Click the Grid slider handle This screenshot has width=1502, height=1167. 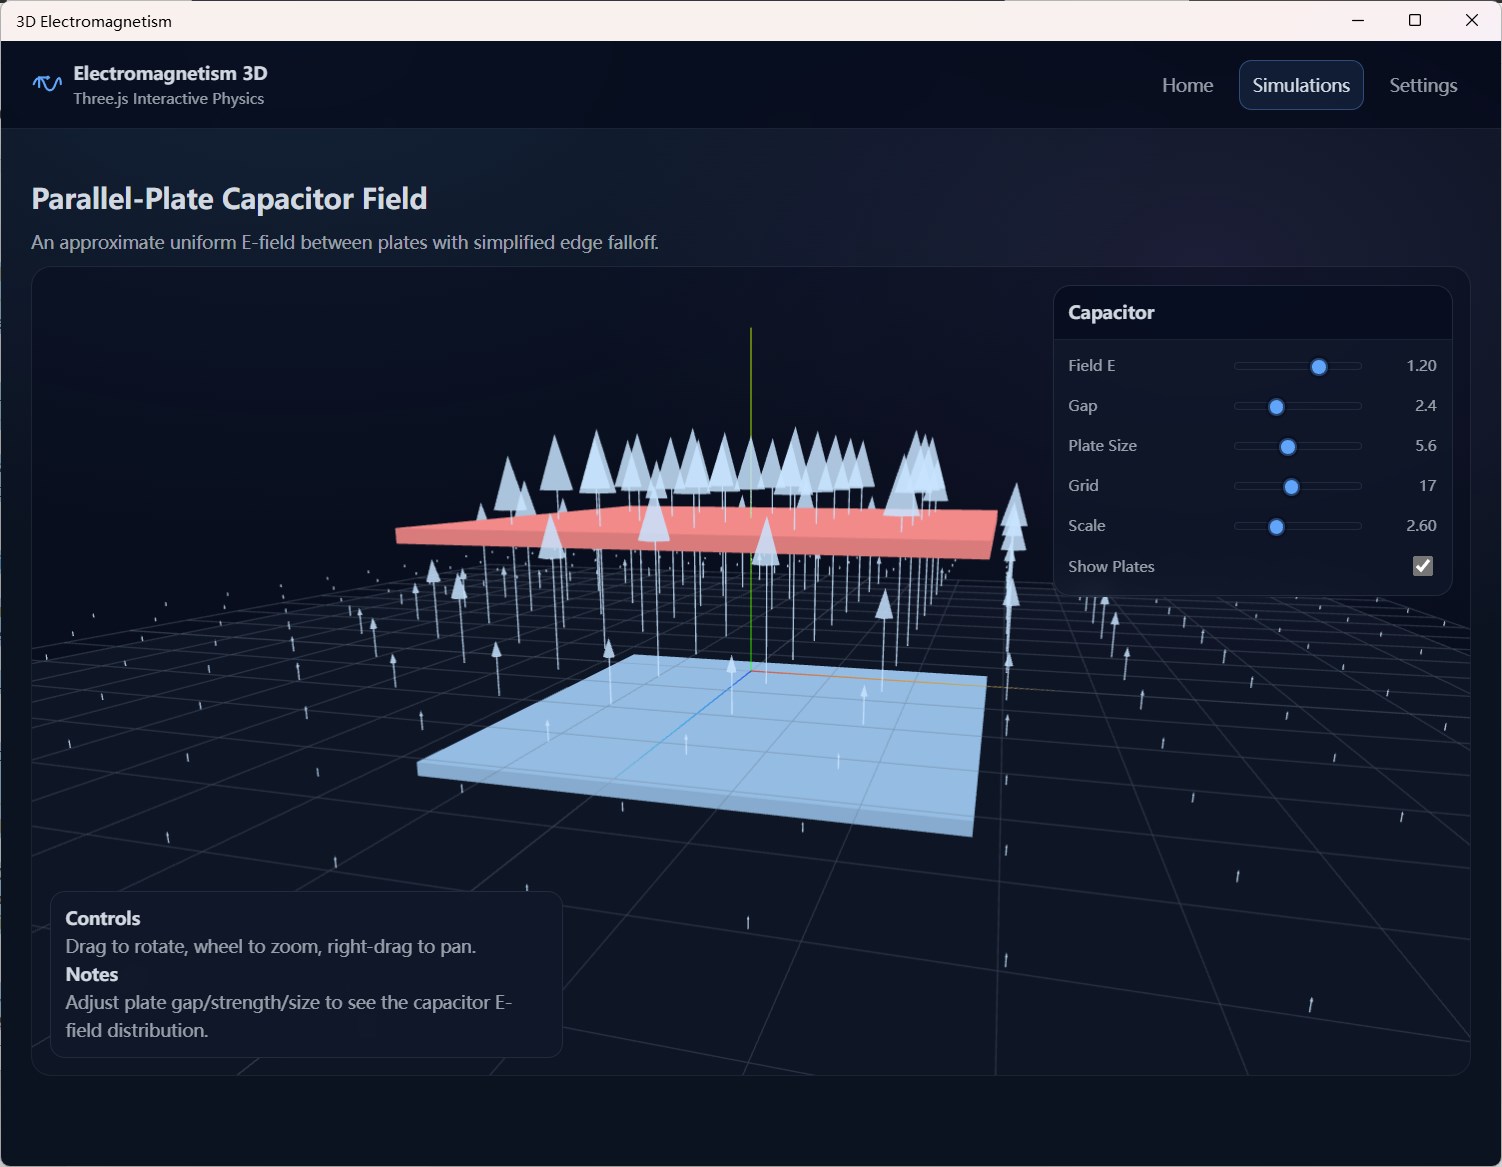click(1294, 486)
